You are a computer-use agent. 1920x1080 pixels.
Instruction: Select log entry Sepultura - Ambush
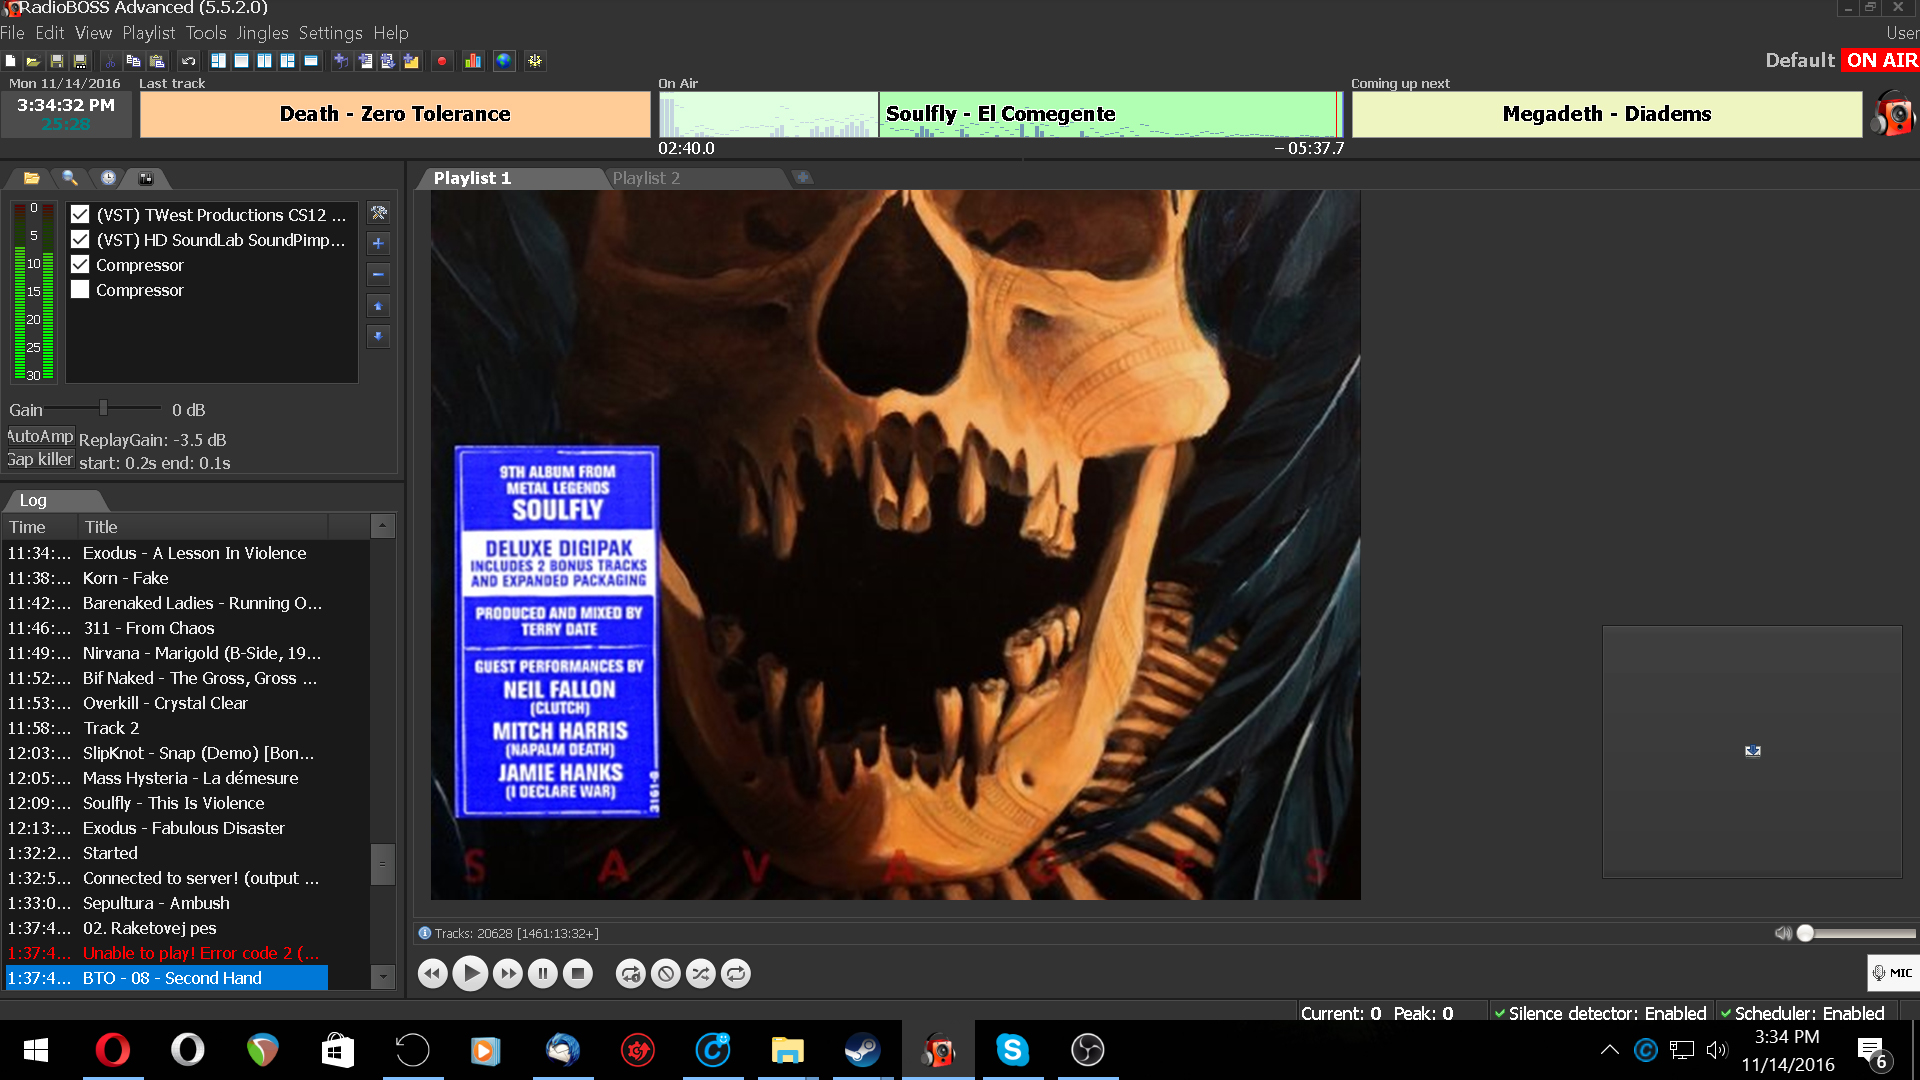point(166,903)
